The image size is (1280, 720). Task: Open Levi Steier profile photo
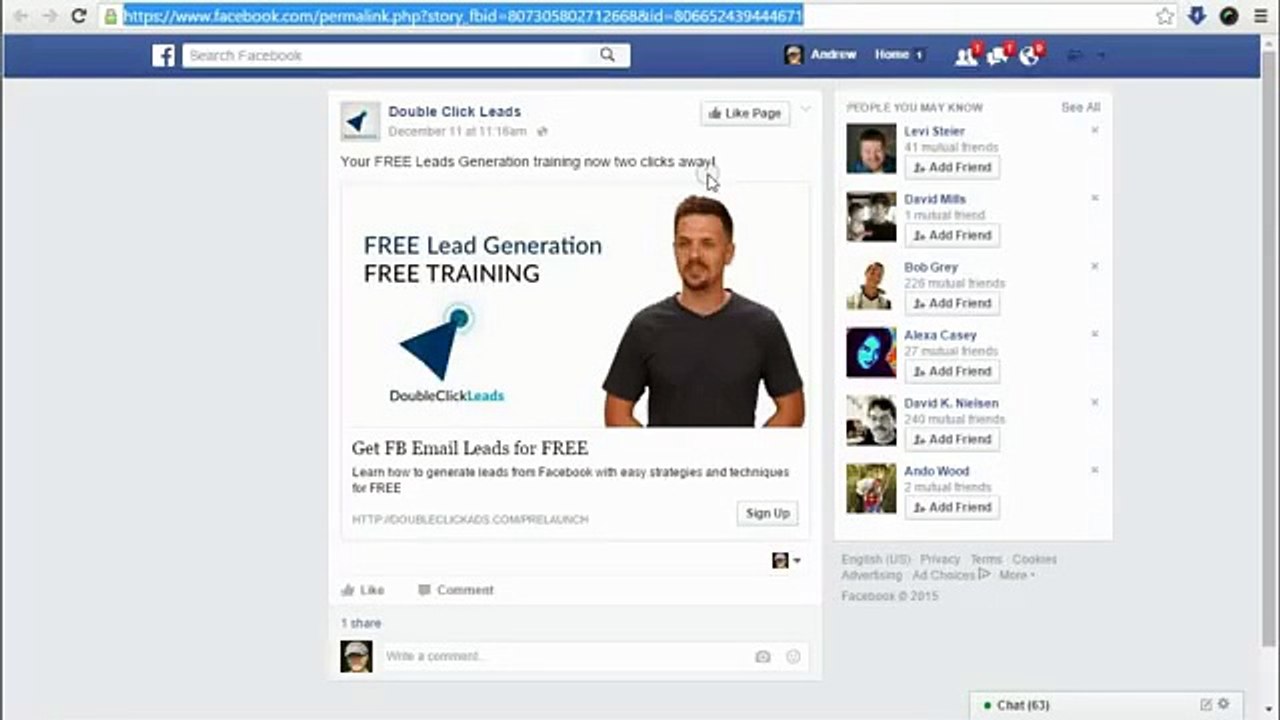coord(871,149)
